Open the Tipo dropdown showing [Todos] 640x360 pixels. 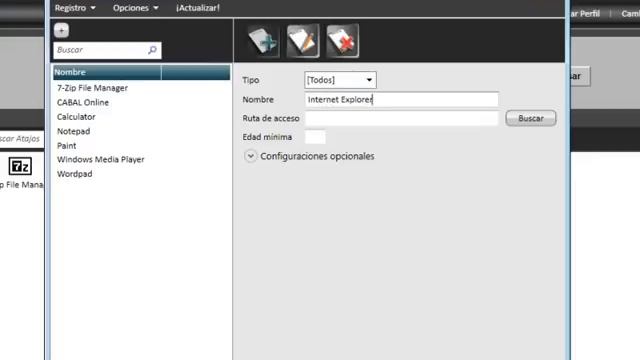tap(340, 80)
